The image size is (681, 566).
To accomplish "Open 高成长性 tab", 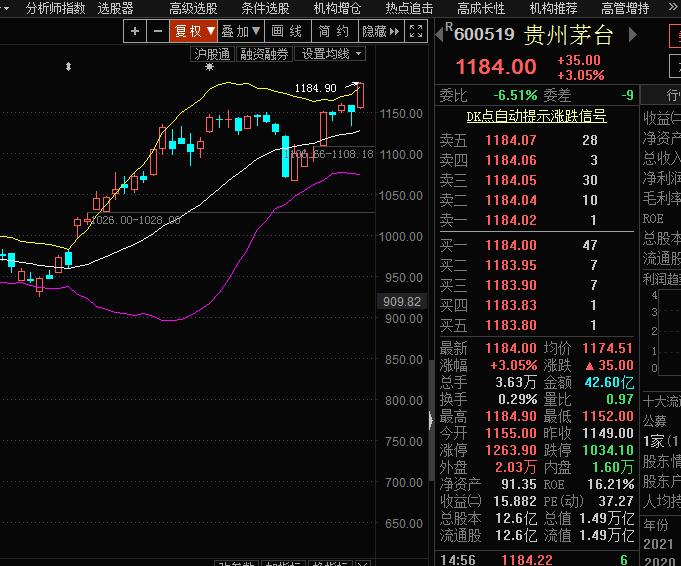I will (481, 8).
